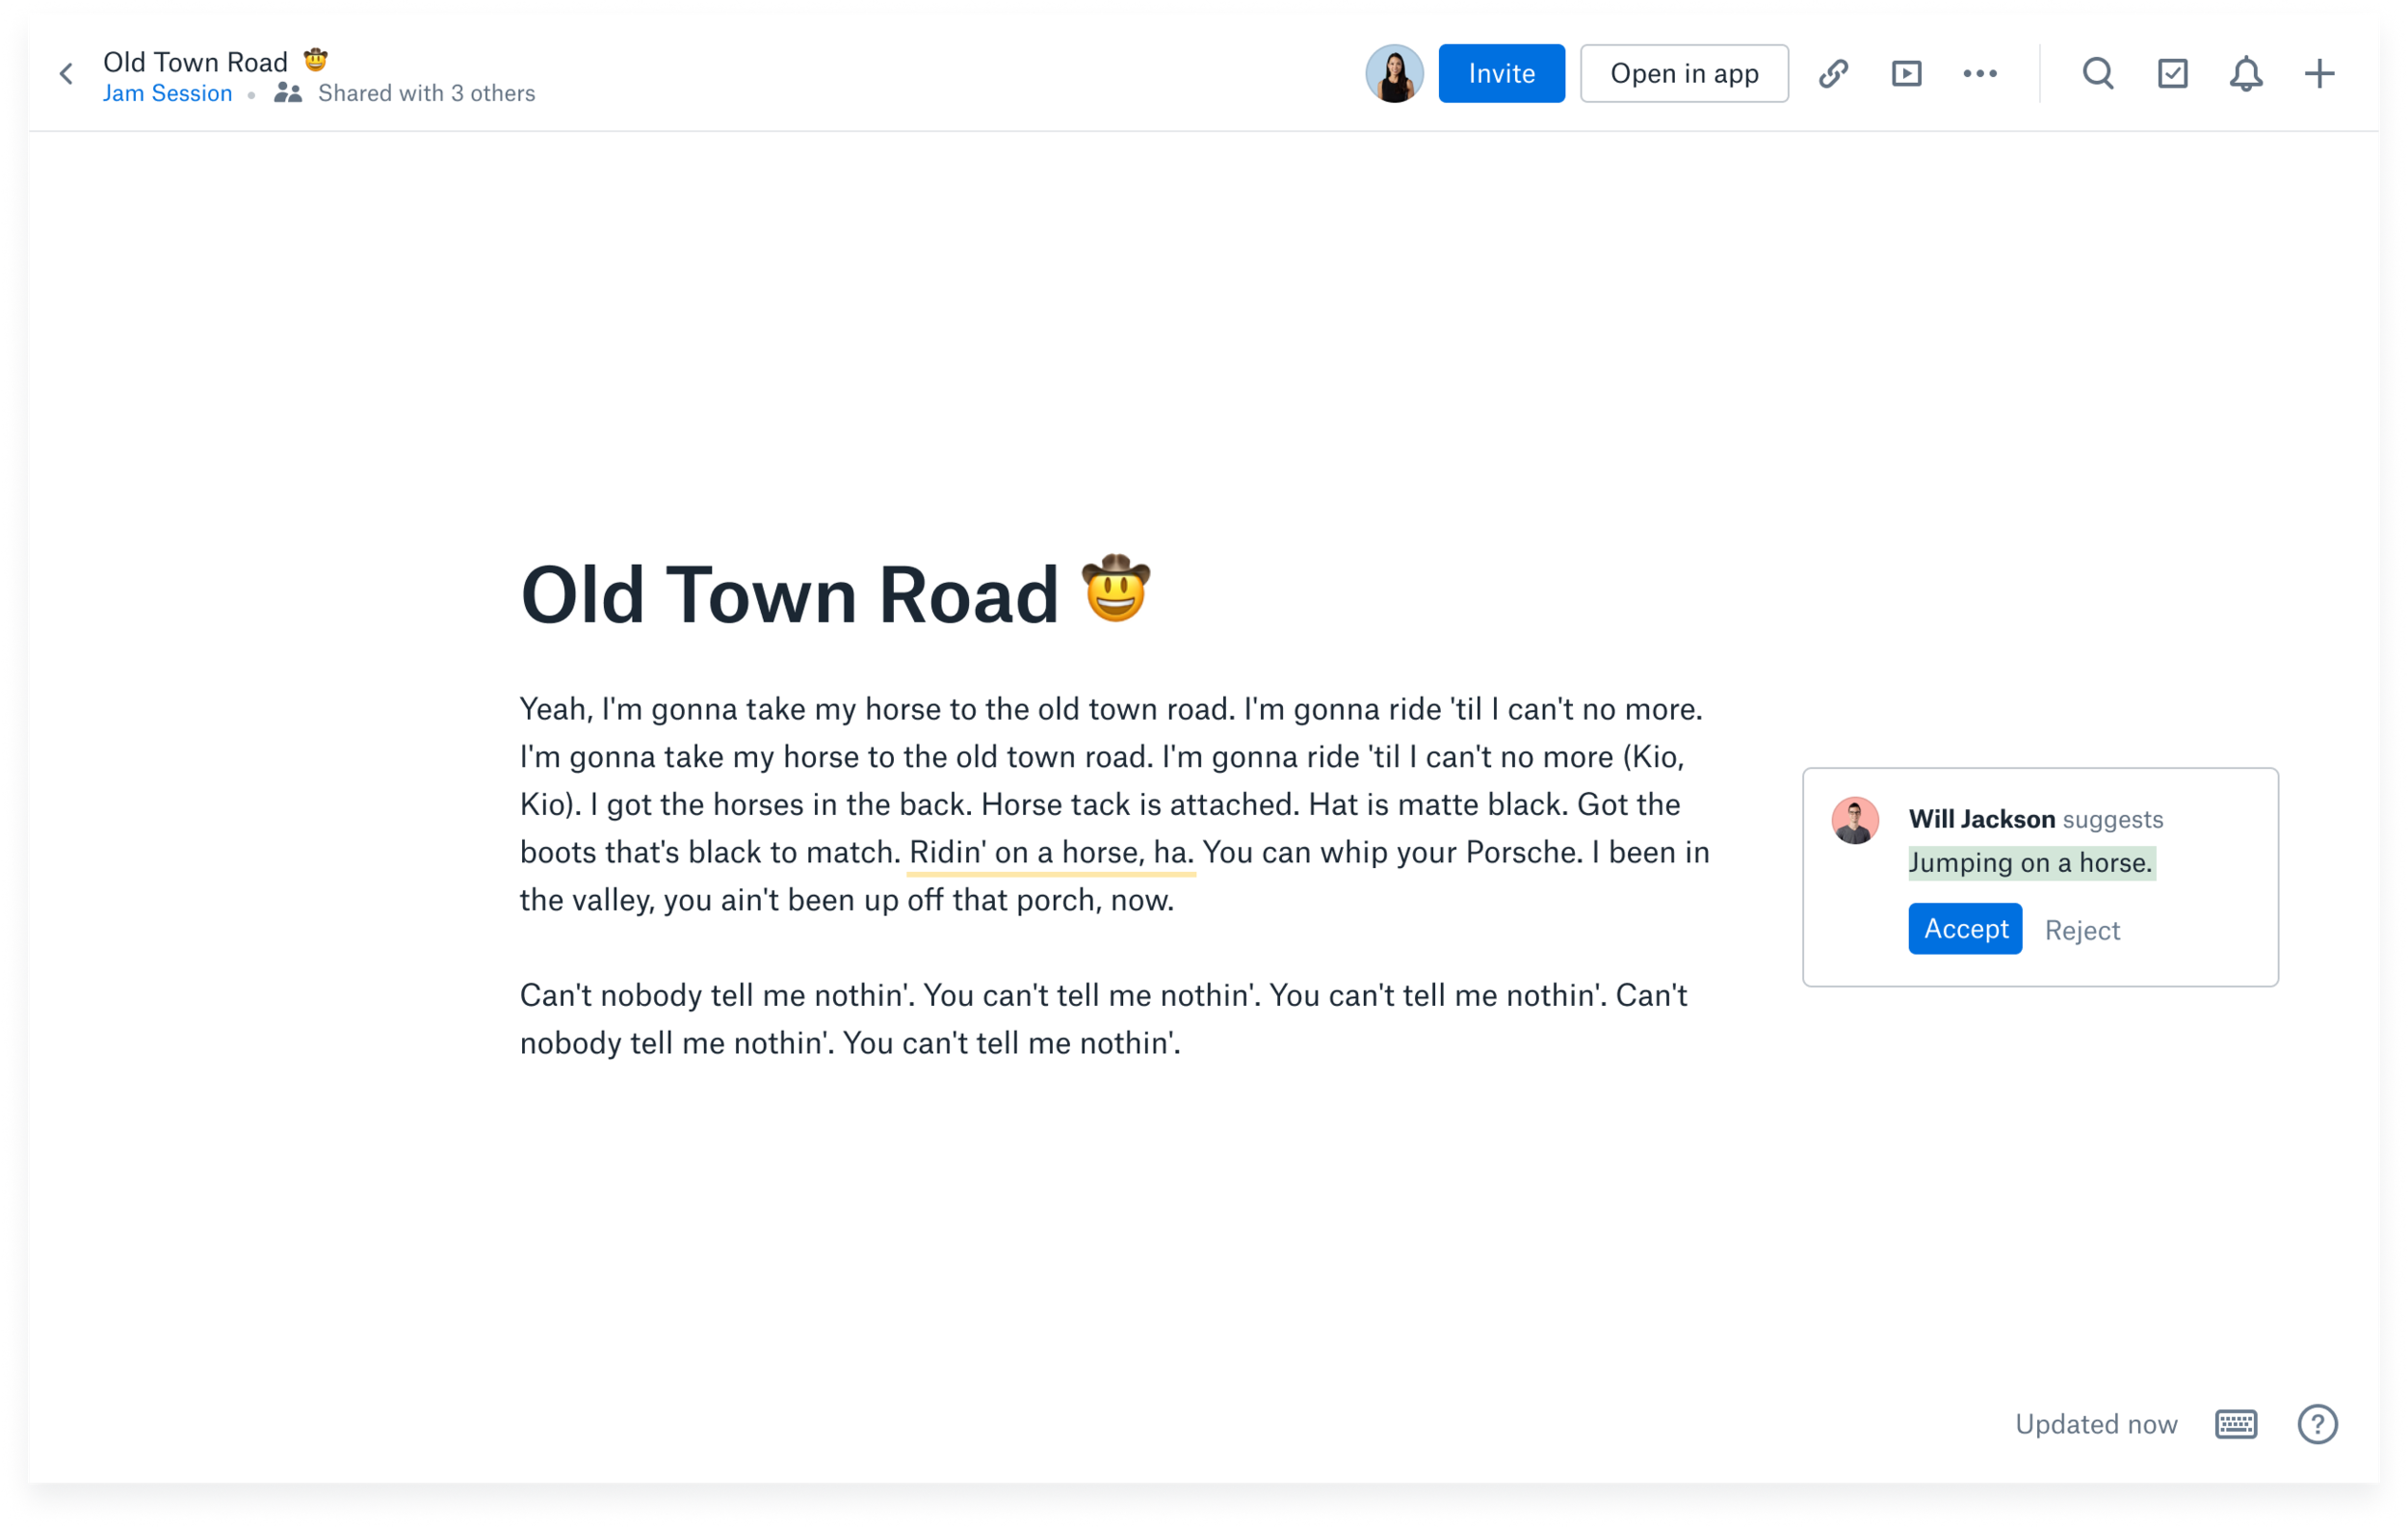
Task: Reject Will Jackson's suggestion
Action: (2082, 930)
